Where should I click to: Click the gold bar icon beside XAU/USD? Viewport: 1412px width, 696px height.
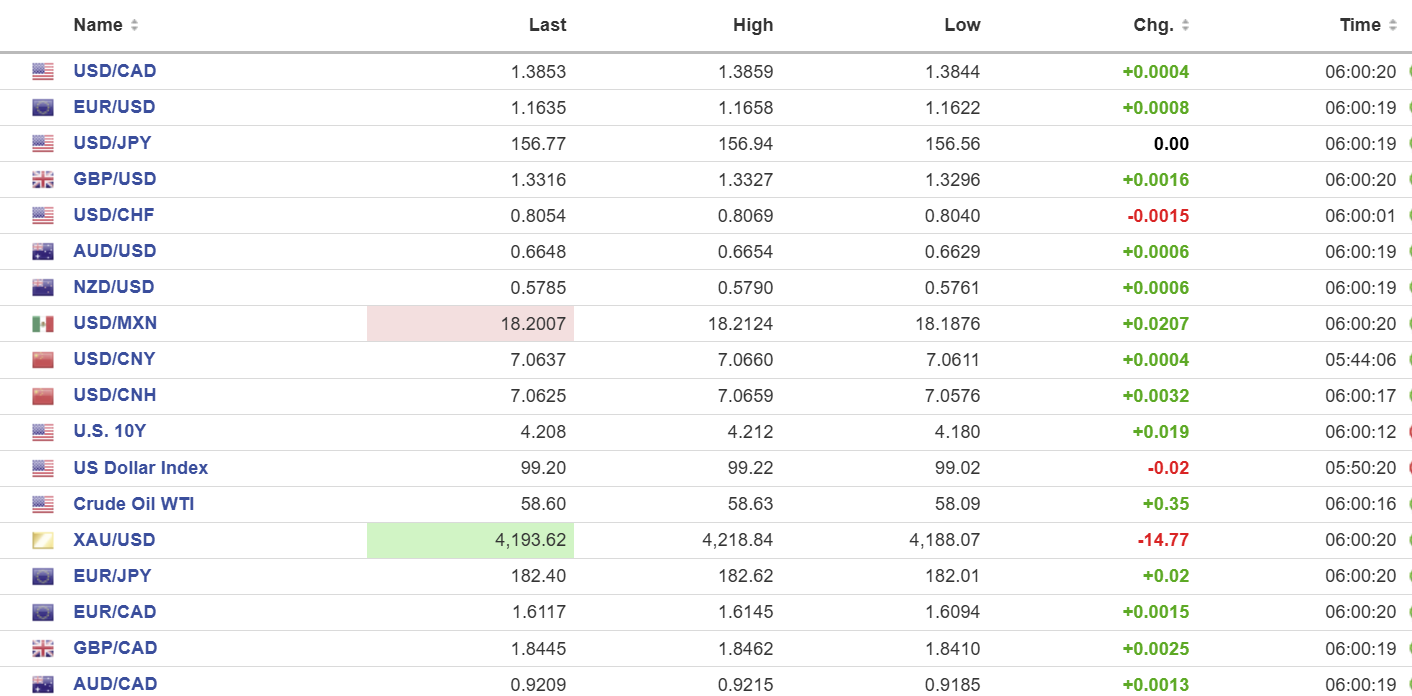coord(42,541)
